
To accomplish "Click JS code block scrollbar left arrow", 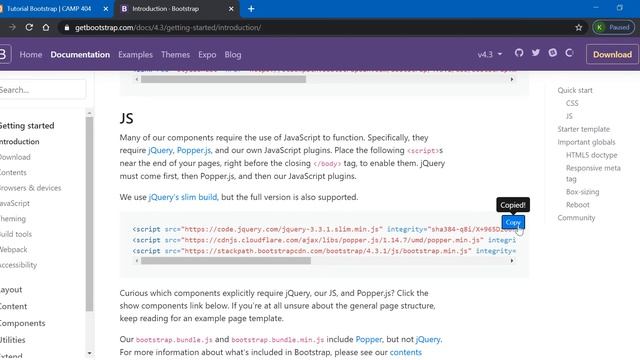I will [x=137, y=261].
